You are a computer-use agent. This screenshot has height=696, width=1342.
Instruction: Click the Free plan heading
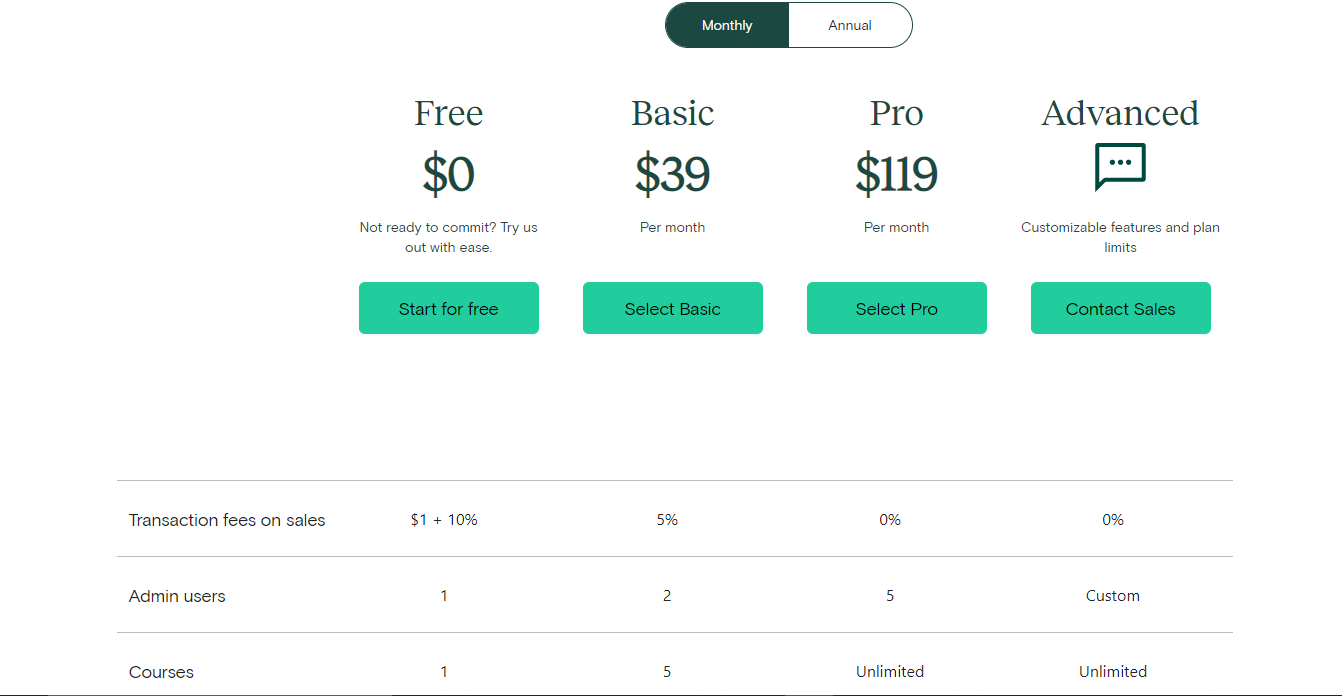point(448,113)
